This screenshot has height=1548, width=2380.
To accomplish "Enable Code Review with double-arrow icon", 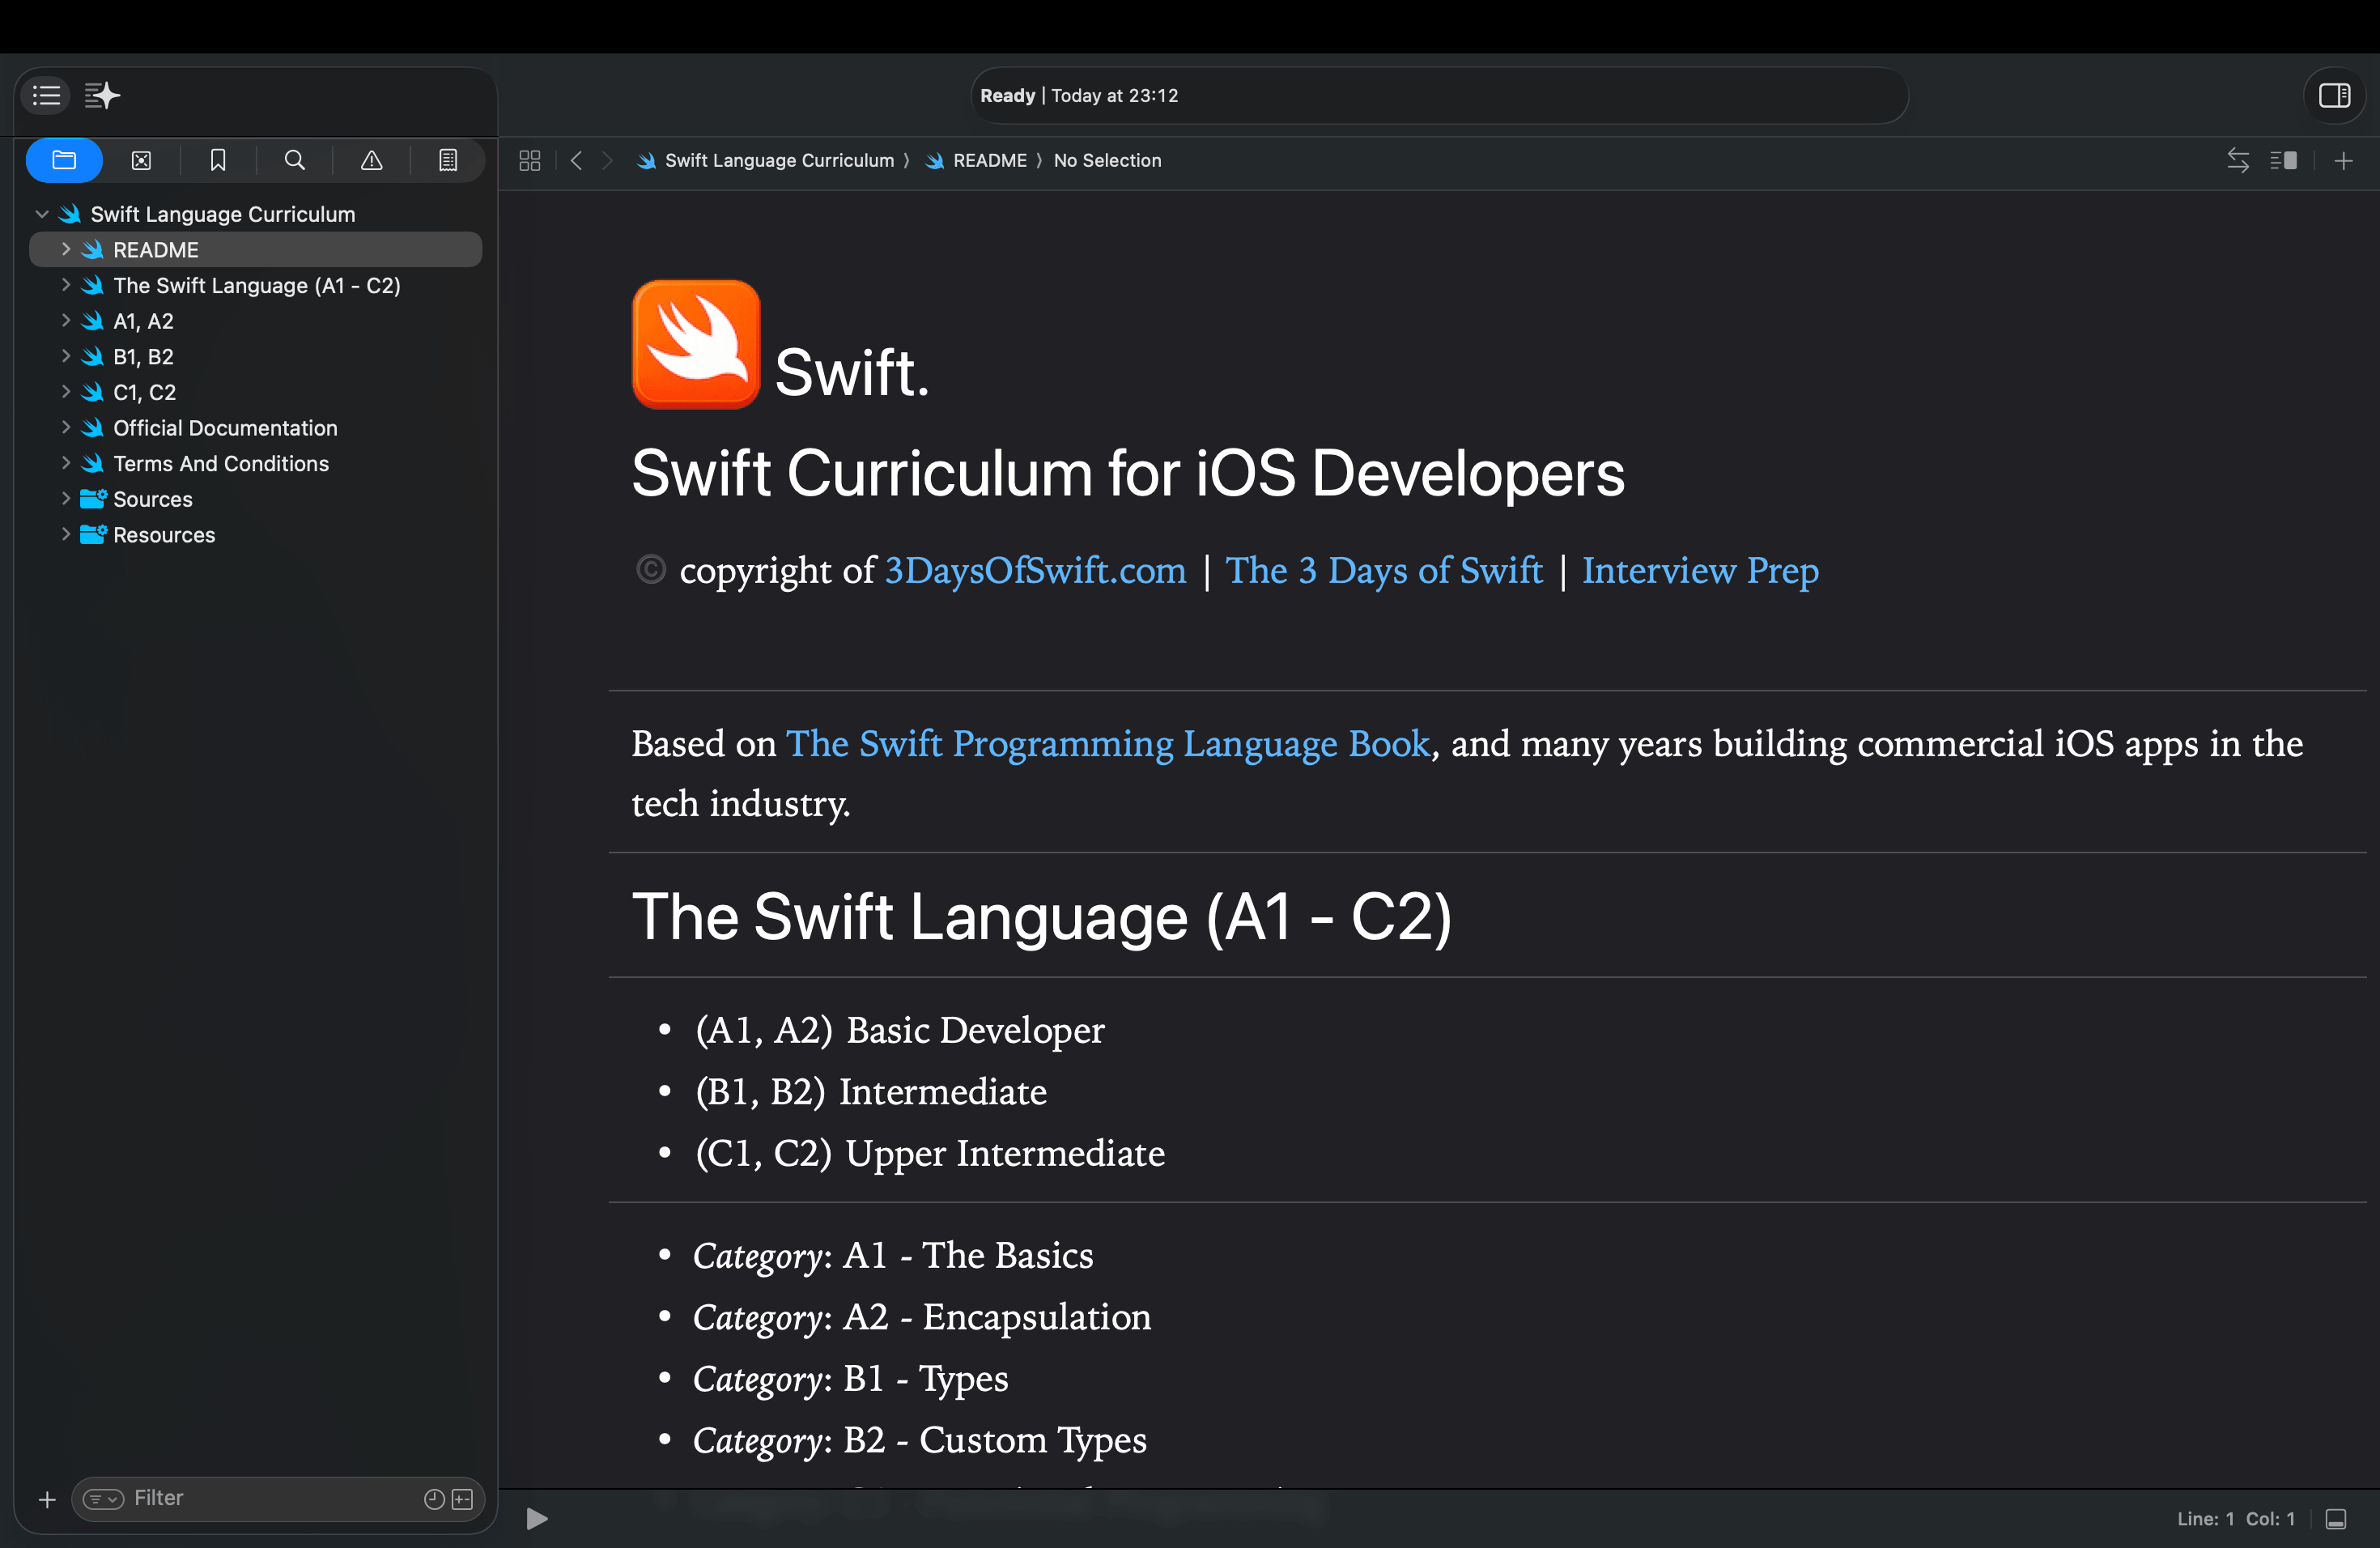I will 2238,160.
